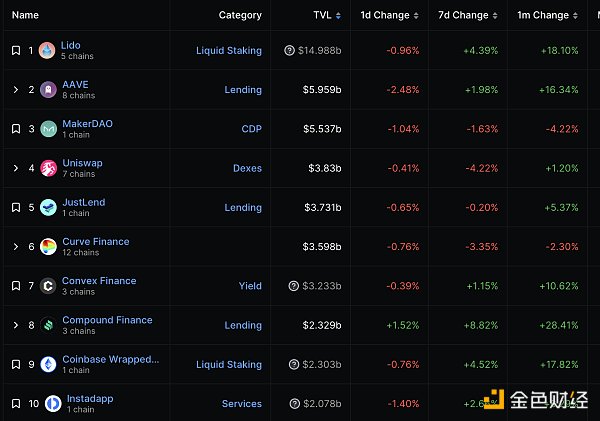The image size is (600, 421).
Task: Click the question mark next to Lido TVL
Action: 290,51
